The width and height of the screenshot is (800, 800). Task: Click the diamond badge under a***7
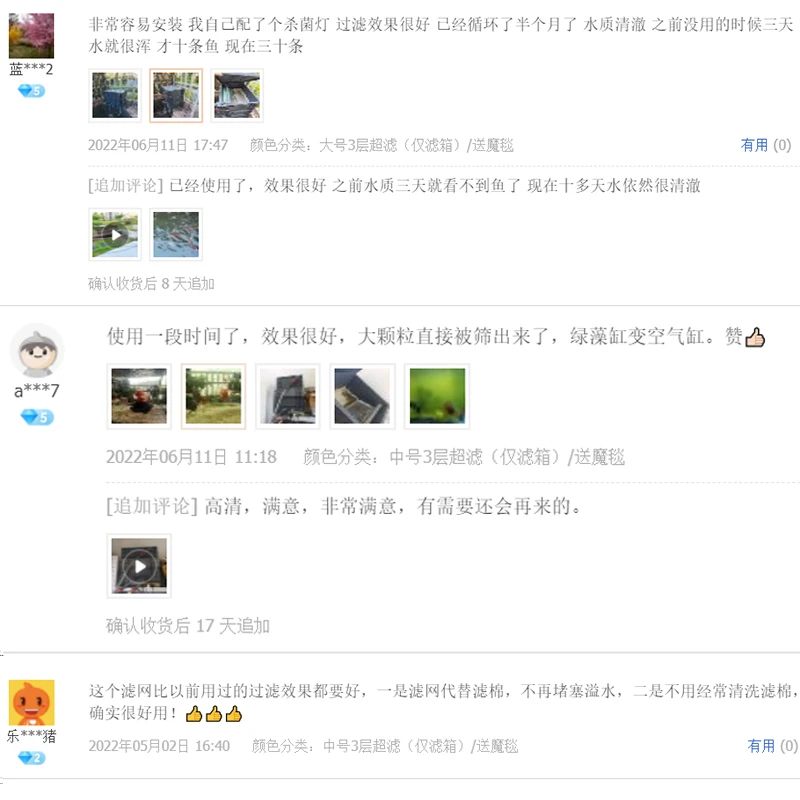click(37, 417)
